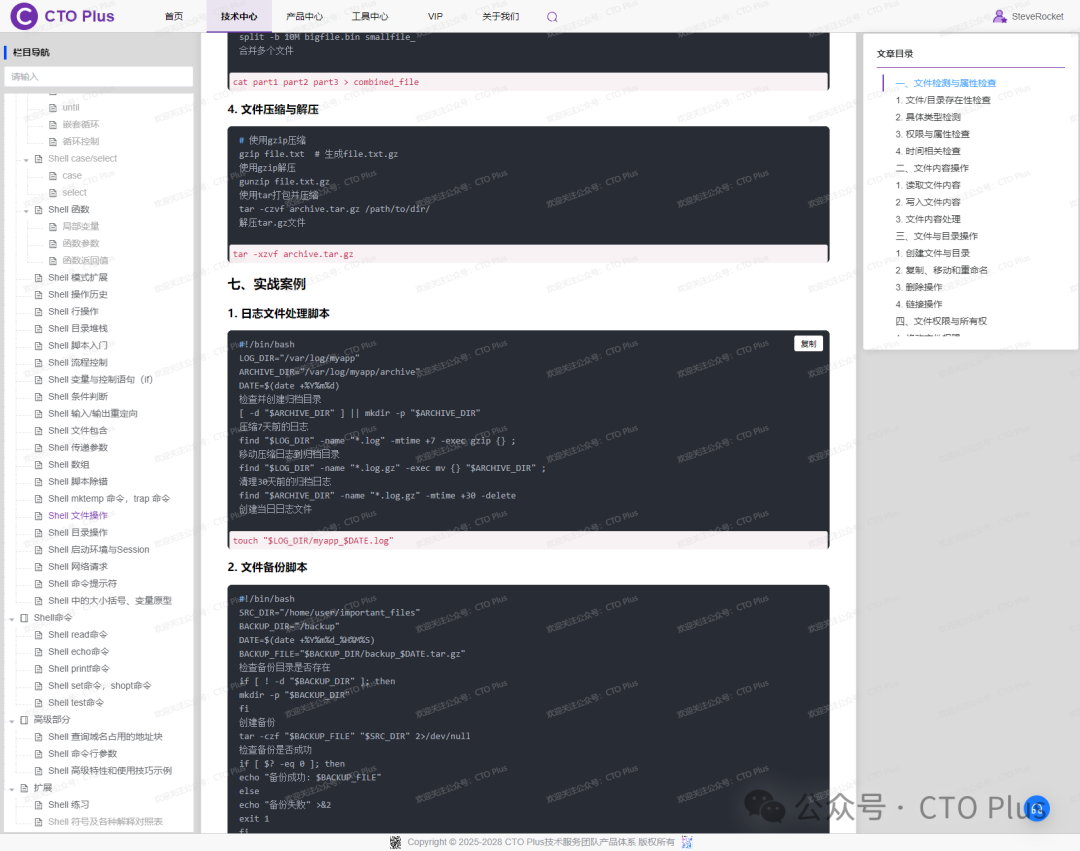Open '局部变量' under Shell 函数
The height and width of the screenshot is (851, 1080).
click(81, 227)
